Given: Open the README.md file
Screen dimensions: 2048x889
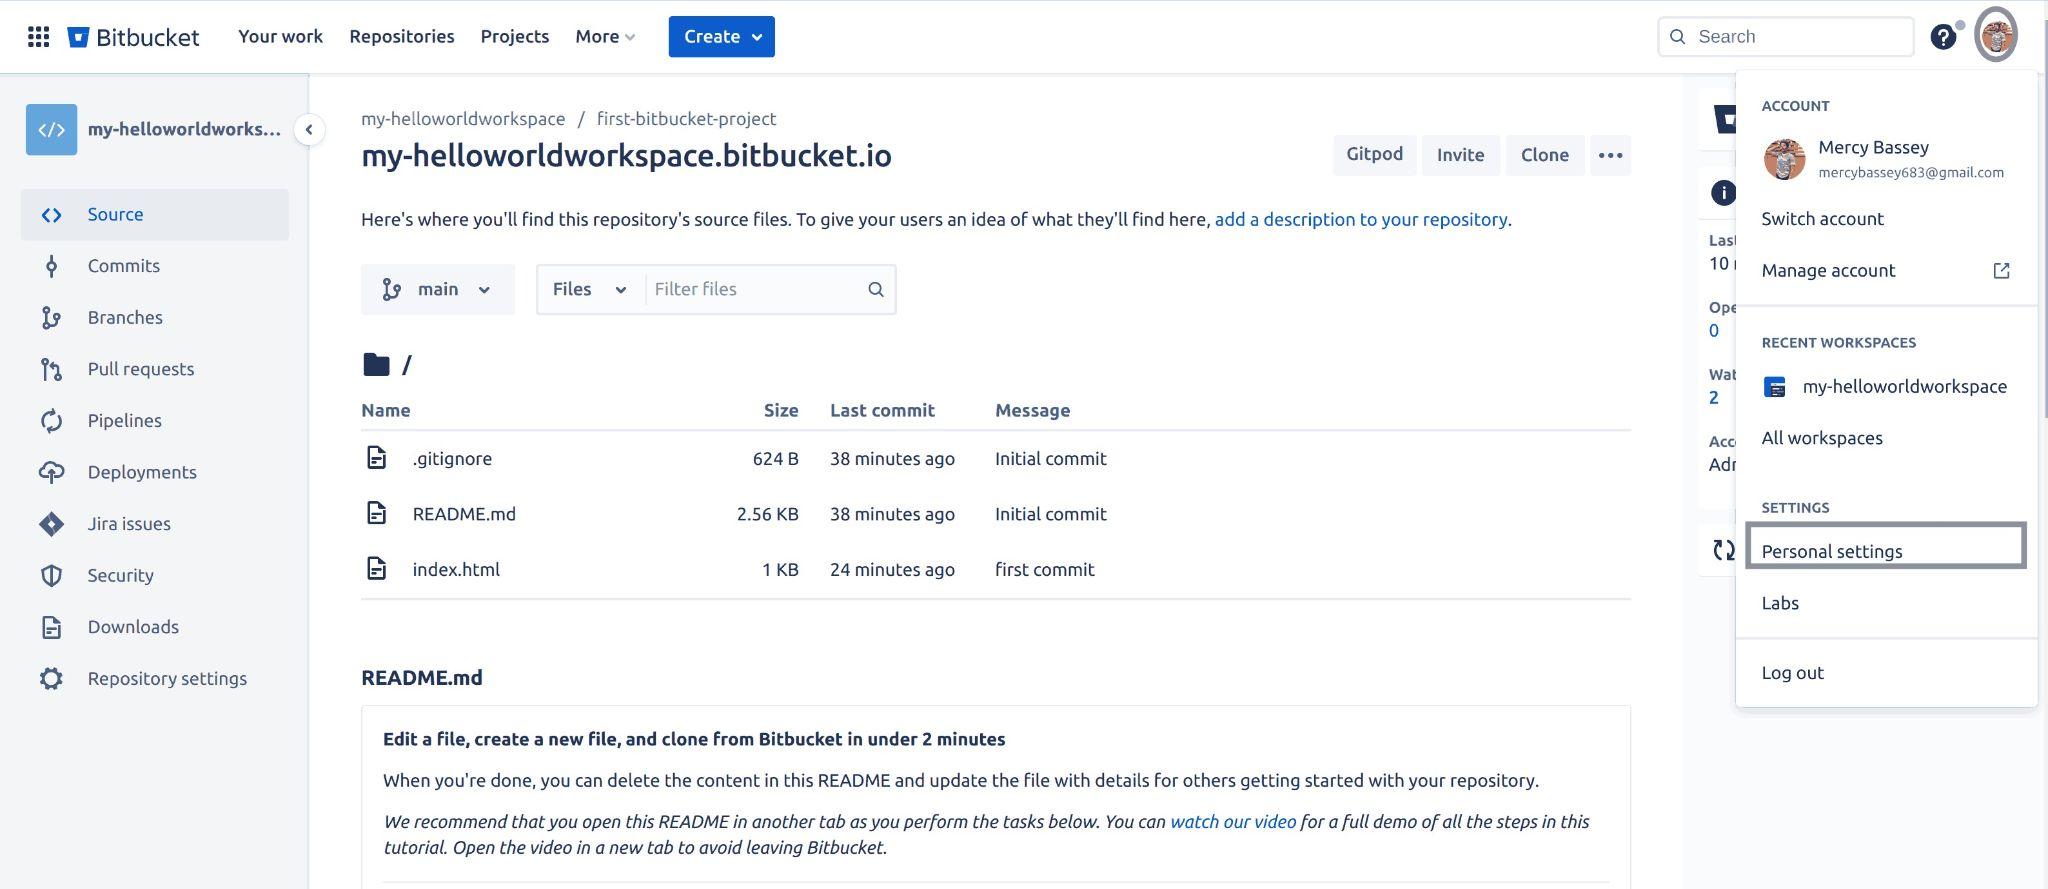Looking at the screenshot, I should point(464,514).
